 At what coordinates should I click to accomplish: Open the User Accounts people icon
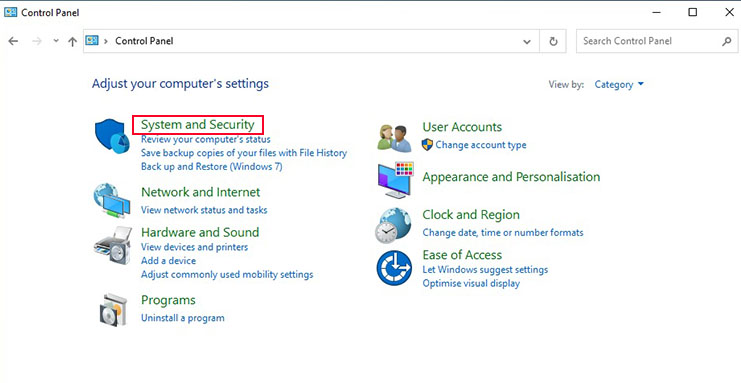point(395,138)
